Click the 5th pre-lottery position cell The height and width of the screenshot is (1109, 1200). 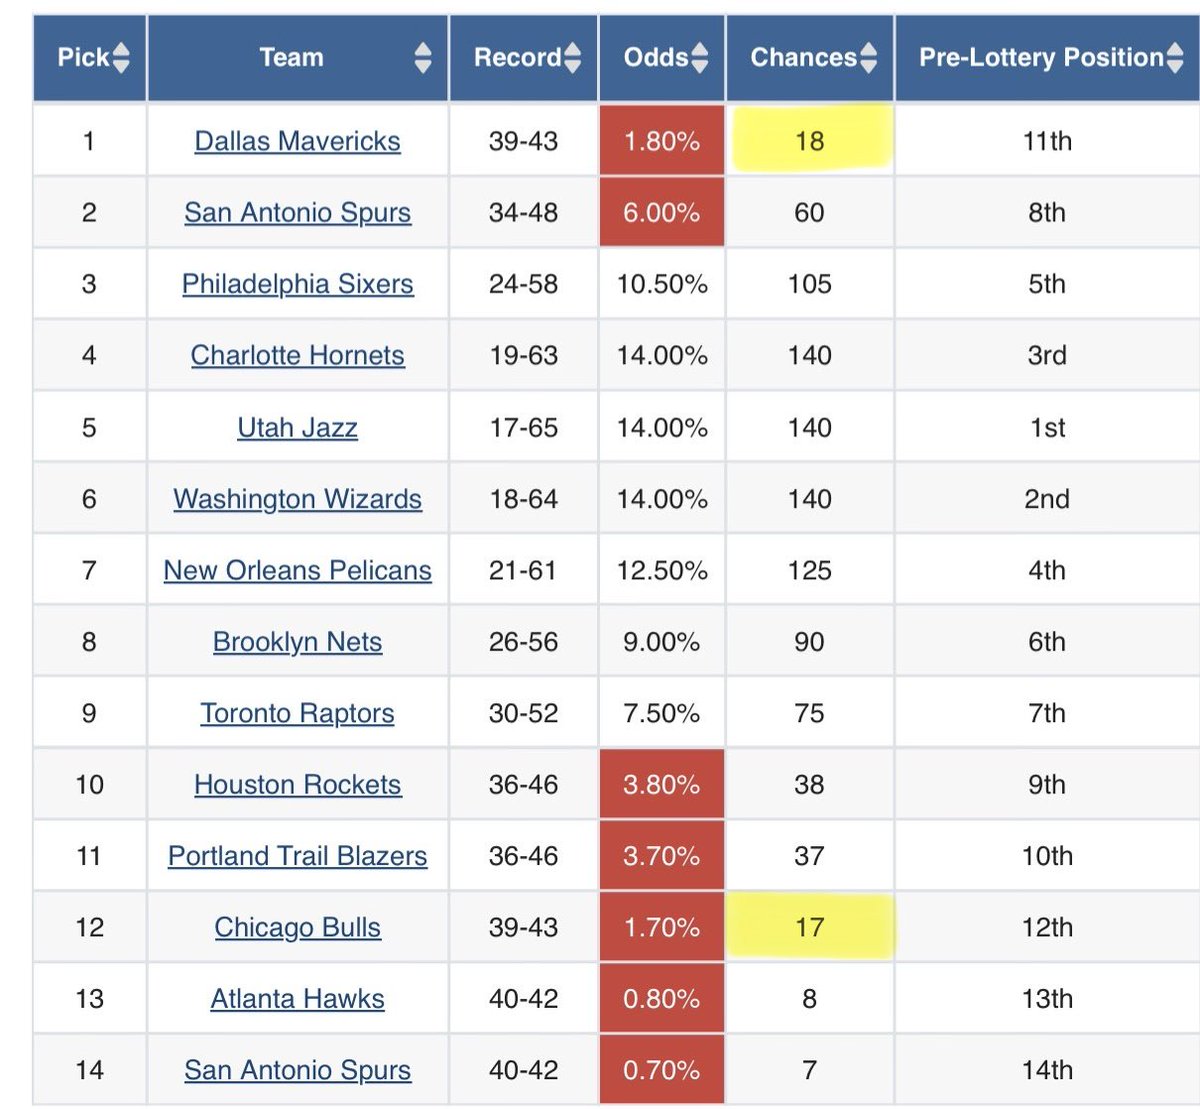coord(1047,284)
